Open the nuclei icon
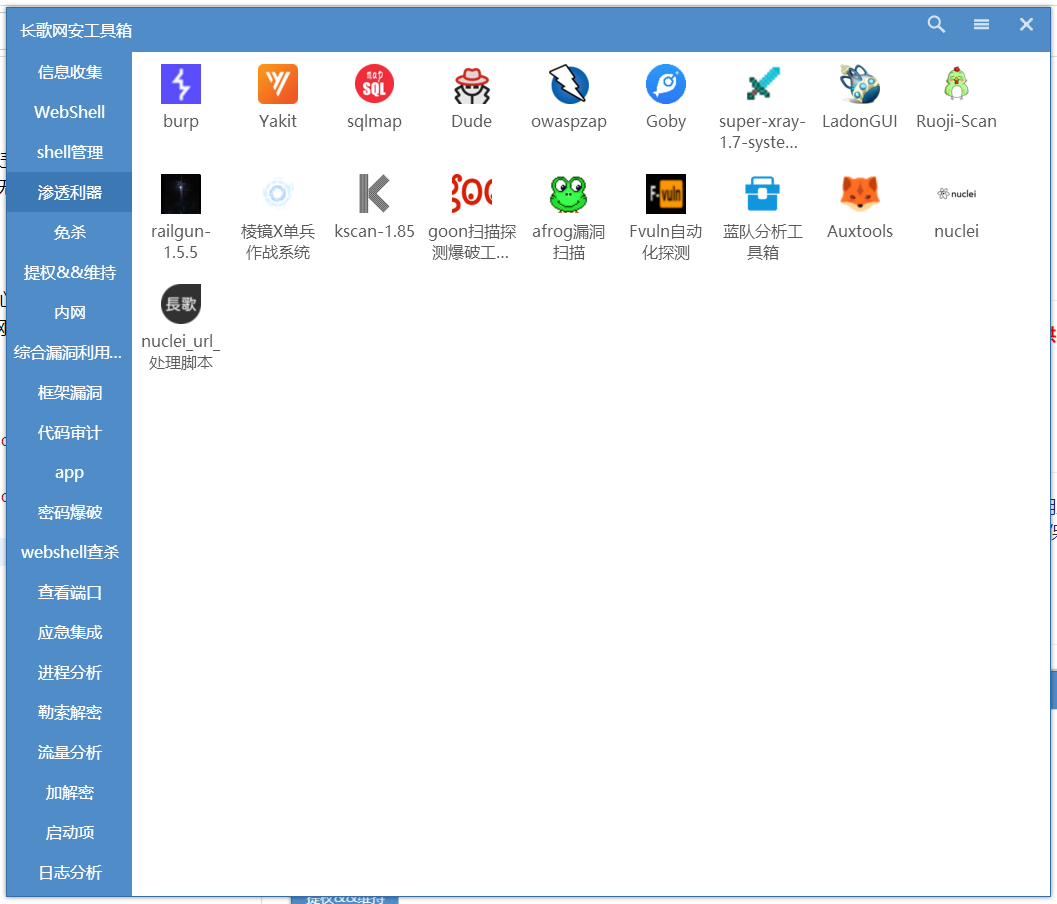The width and height of the screenshot is (1057, 904). (956, 194)
